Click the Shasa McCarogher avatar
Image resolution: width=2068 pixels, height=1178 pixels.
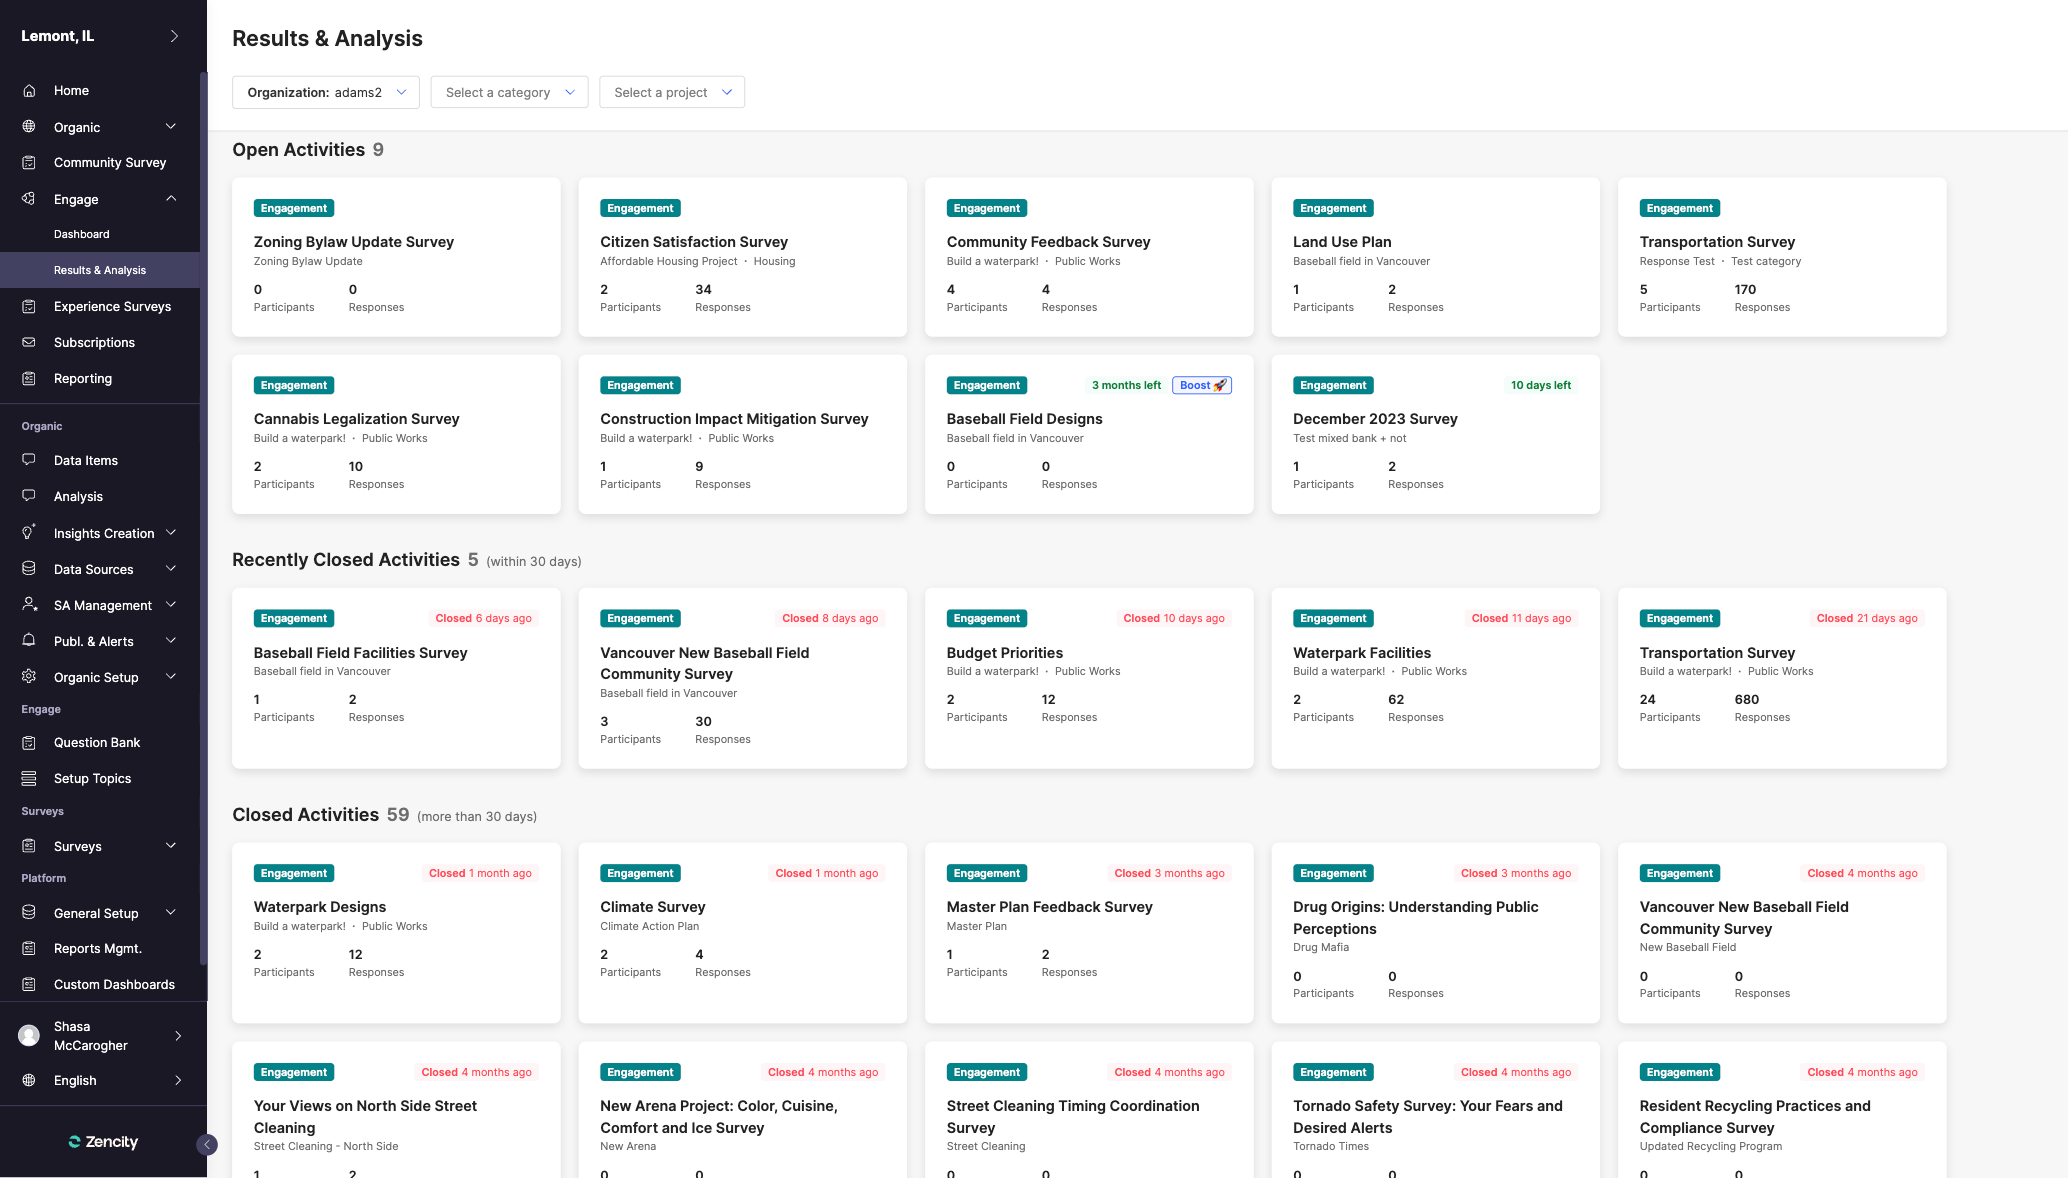29,1035
